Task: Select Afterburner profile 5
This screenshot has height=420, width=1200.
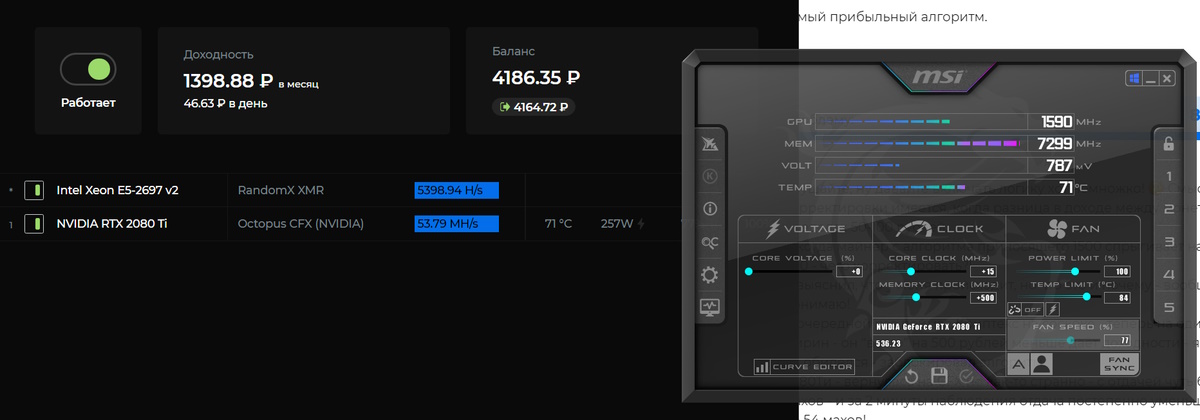Action: click(x=1168, y=307)
